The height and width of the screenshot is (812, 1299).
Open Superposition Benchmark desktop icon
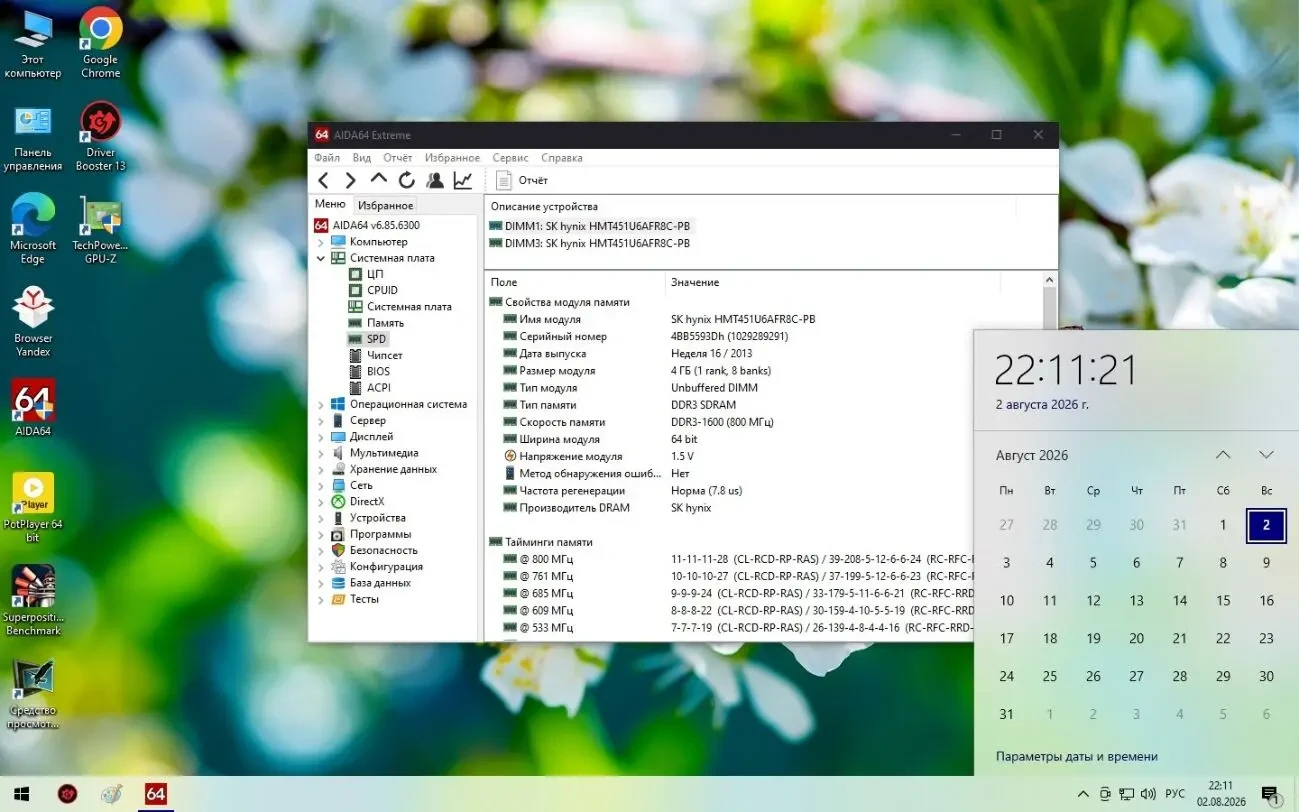pos(33,601)
